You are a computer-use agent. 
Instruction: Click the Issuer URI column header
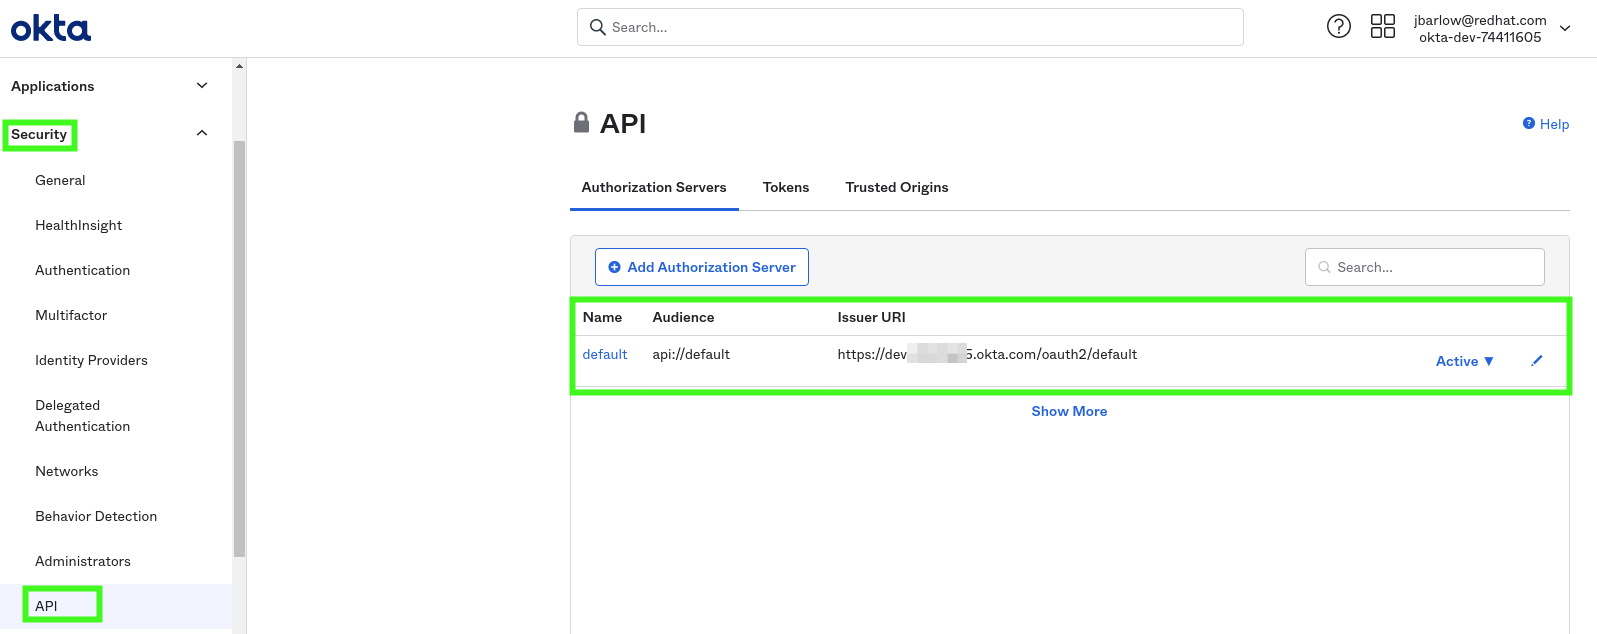click(871, 317)
